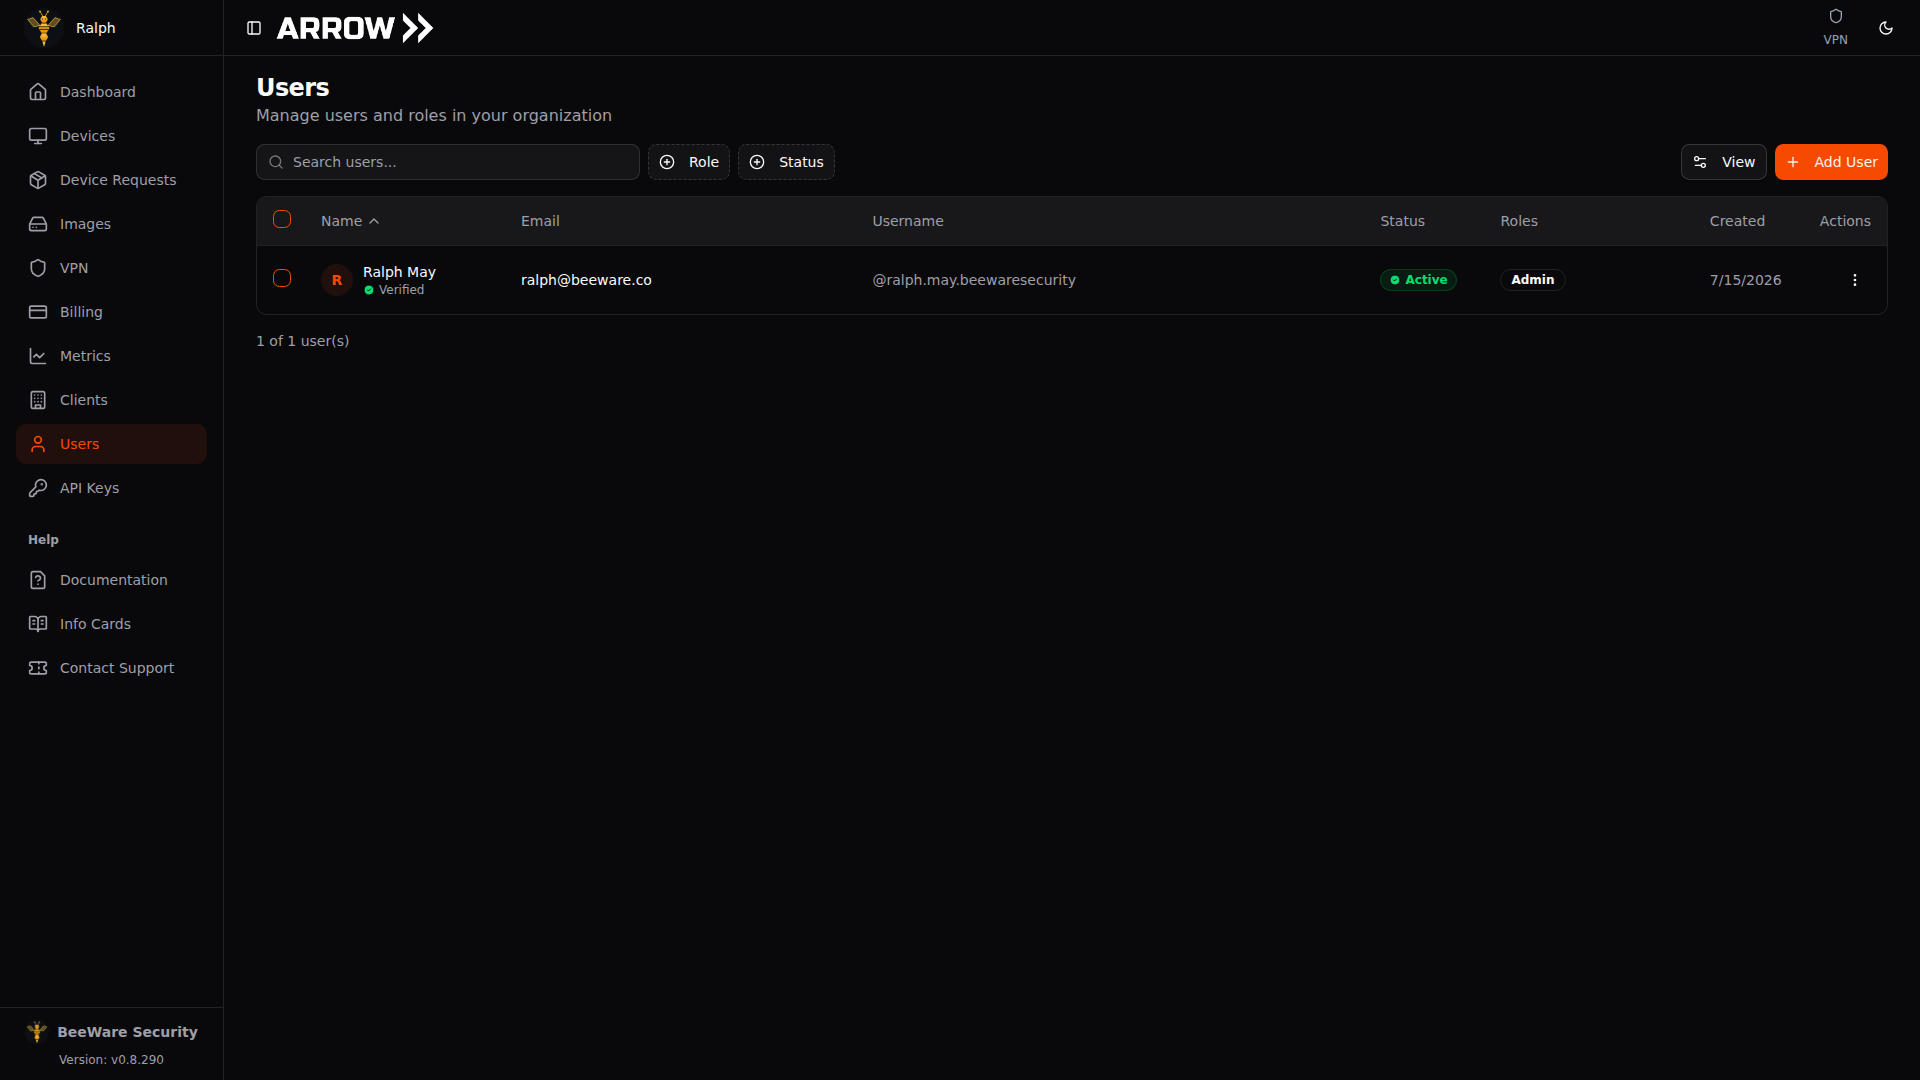Open the actions menu for Ralph May
The width and height of the screenshot is (1920, 1080).
[x=1854, y=280]
